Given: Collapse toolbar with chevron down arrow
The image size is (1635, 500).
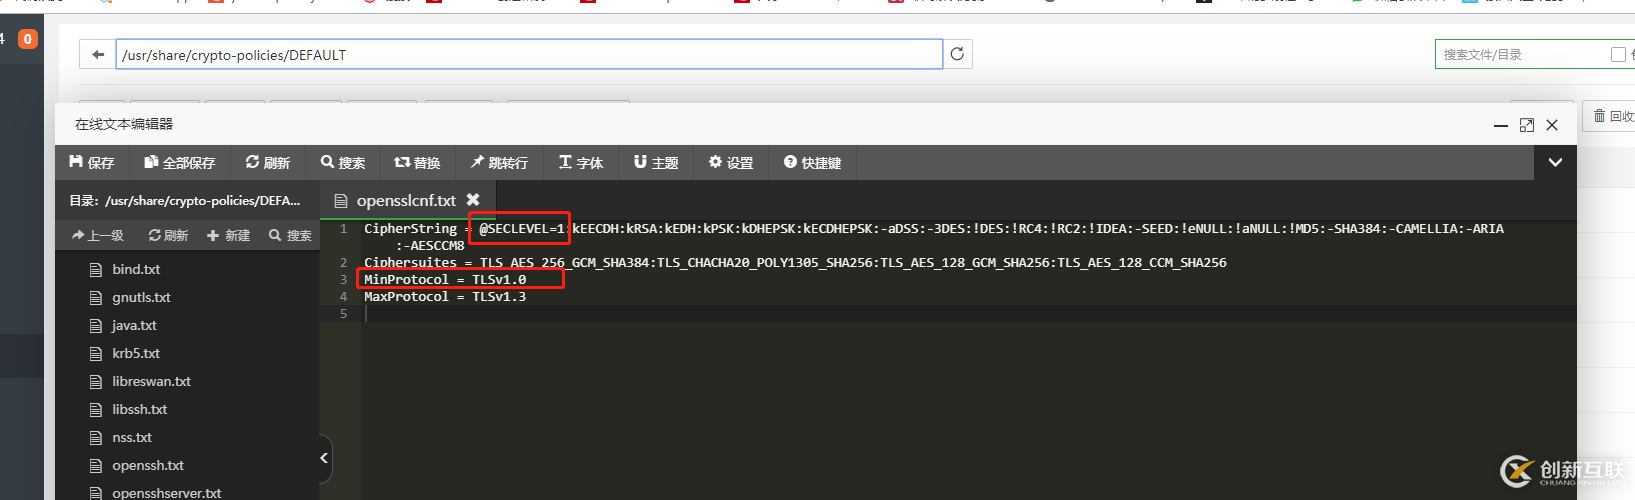Looking at the screenshot, I should (1555, 162).
